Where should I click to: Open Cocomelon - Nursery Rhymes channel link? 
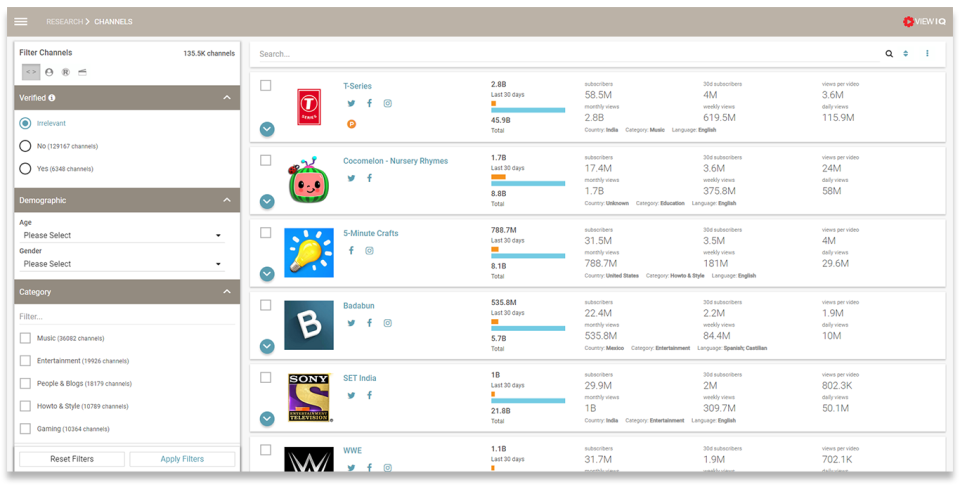[396, 161]
